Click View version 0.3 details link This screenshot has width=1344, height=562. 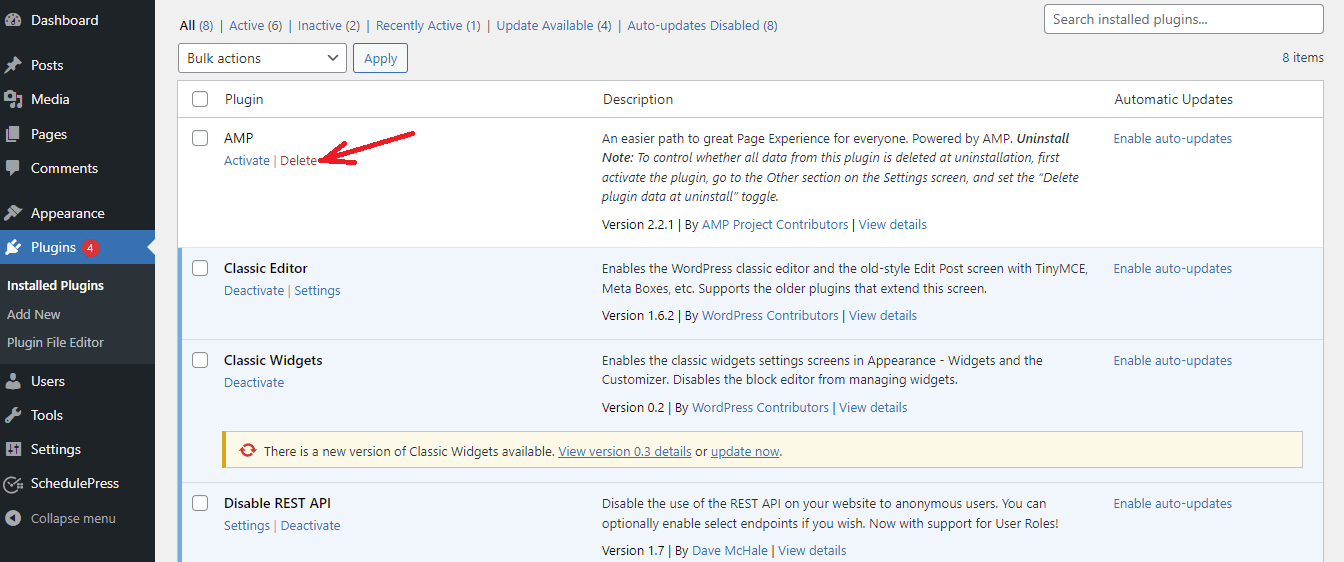click(x=625, y=451)
